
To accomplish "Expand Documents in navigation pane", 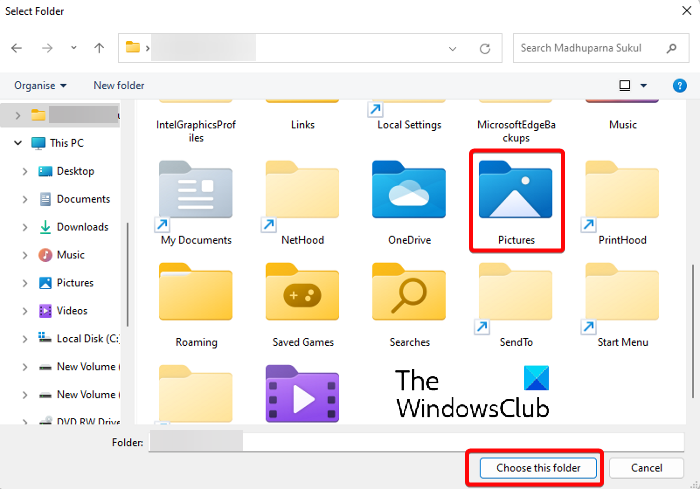I will pos(25,199).
